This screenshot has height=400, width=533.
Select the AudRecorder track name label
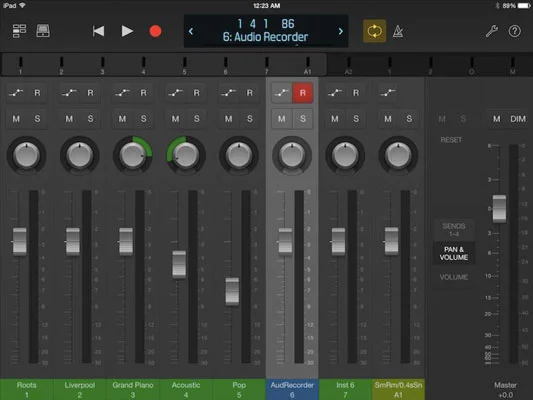coord(292,389)
